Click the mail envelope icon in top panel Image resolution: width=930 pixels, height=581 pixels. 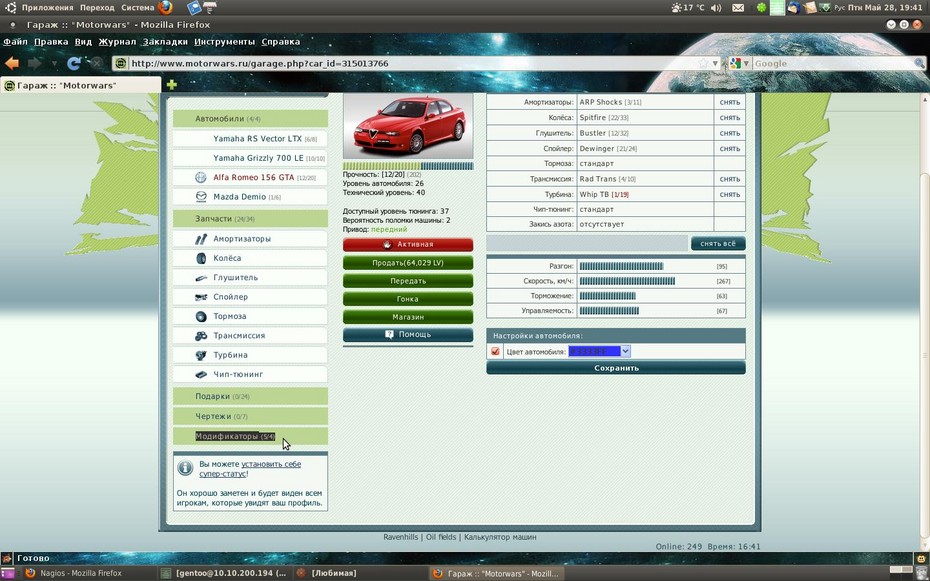point(738,8)
